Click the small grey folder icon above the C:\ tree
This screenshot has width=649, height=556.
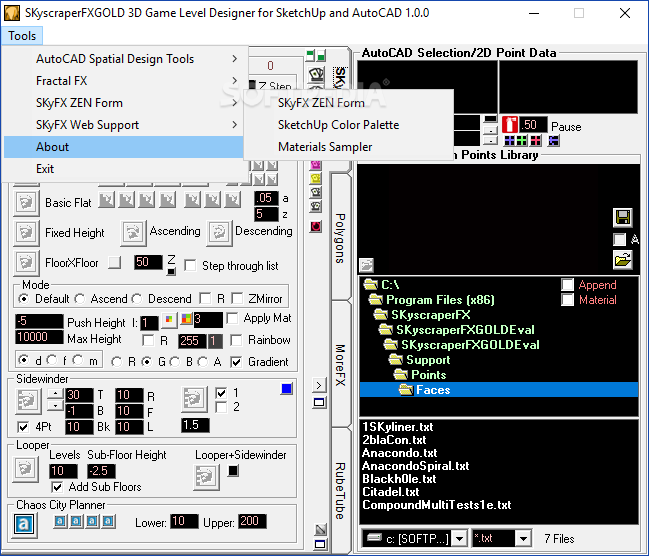(366, 265)
